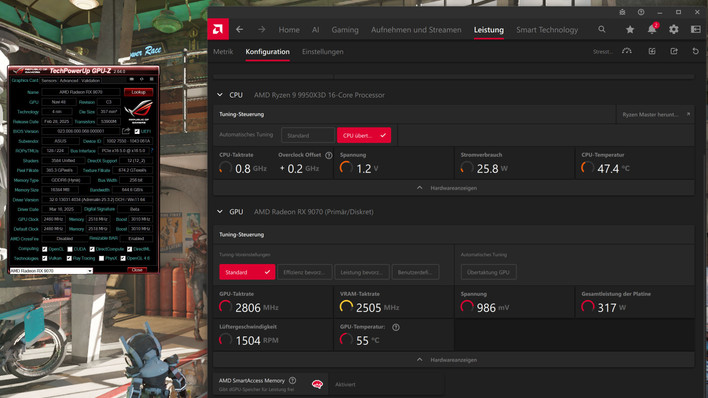
Task: Collapse GPU Hardwareanzeigen bar
Action: 453,360
